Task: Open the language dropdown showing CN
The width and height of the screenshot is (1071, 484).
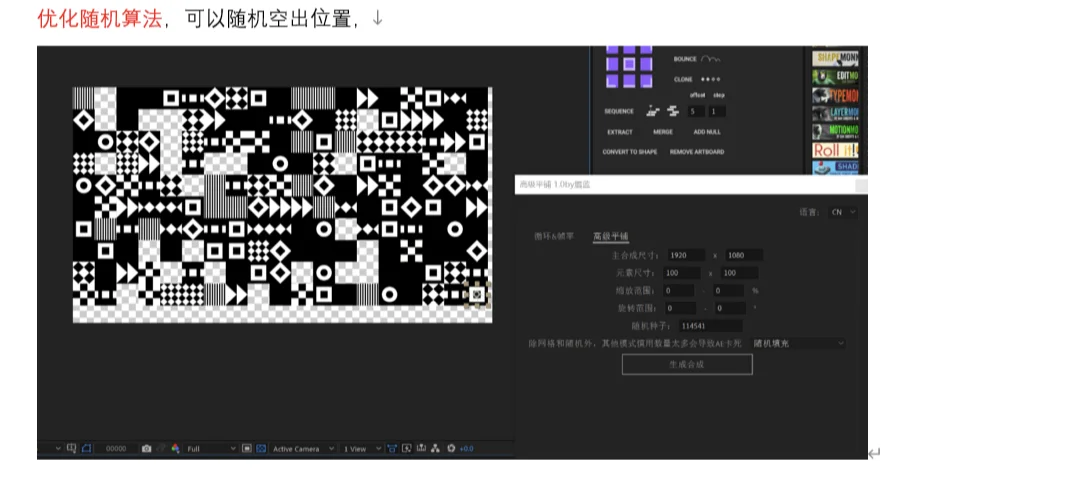Action: (x=842, y=212)
